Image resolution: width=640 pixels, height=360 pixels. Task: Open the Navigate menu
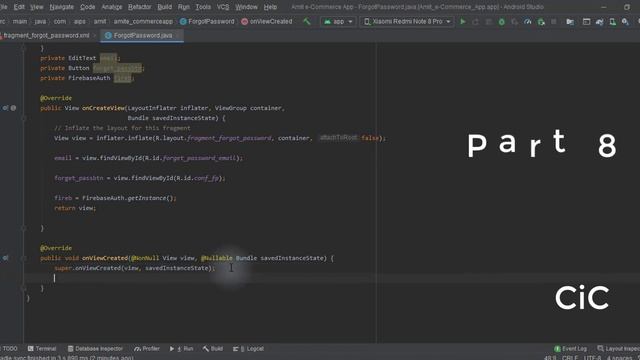[62, 7]
